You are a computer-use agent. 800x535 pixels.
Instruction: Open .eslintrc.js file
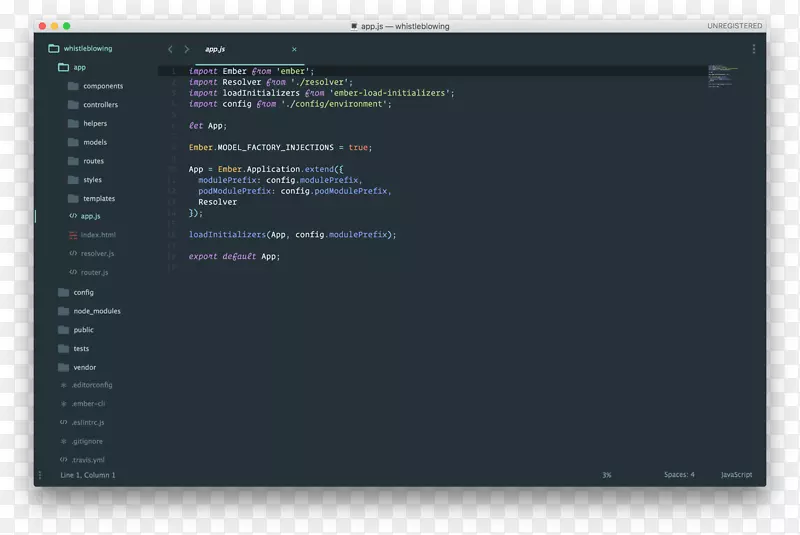pyautogui.click(x=82, y=423)
